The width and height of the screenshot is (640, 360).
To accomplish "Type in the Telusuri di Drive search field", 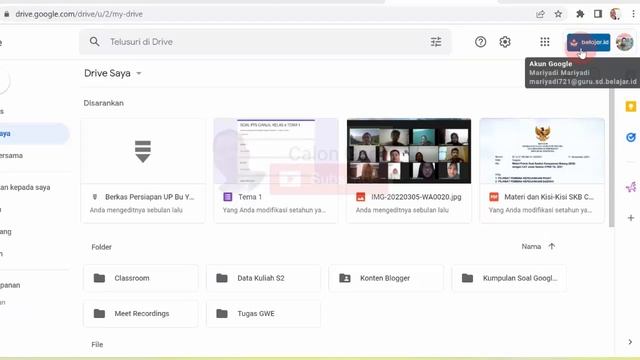I will (265, 42).
